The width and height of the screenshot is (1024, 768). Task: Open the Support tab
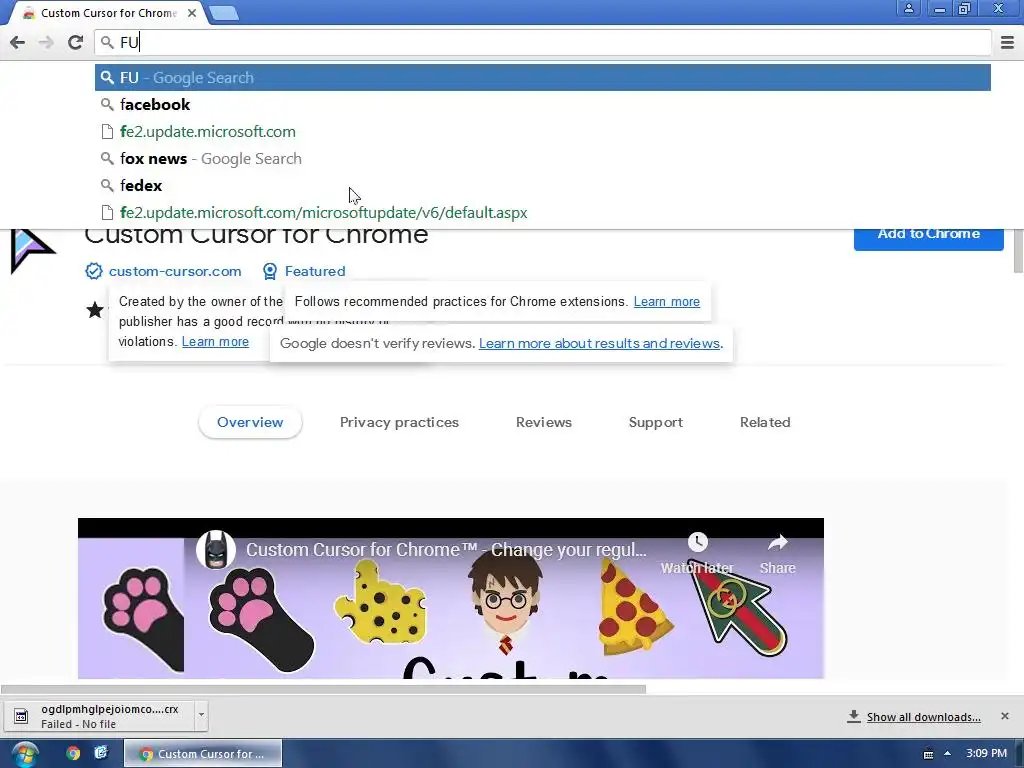[656, 423]
